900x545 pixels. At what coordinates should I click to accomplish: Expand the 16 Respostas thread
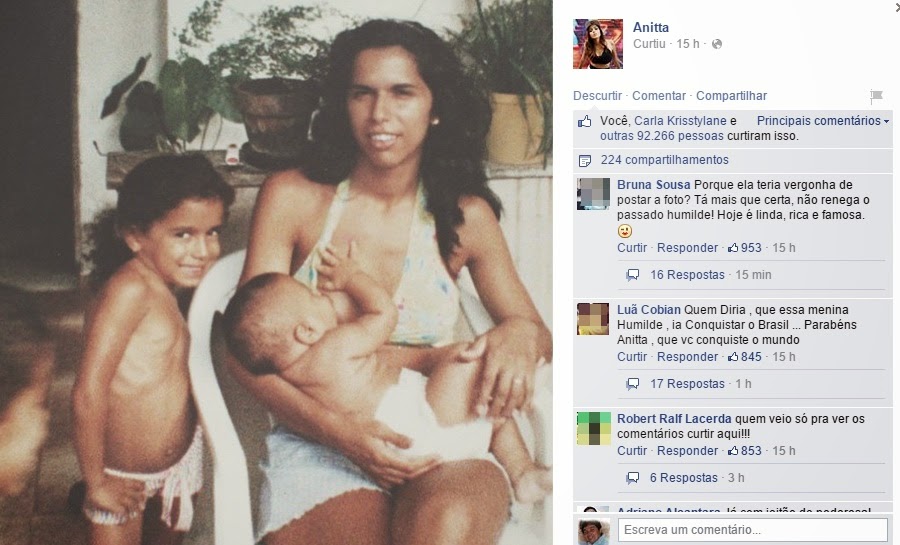point(687,275)
